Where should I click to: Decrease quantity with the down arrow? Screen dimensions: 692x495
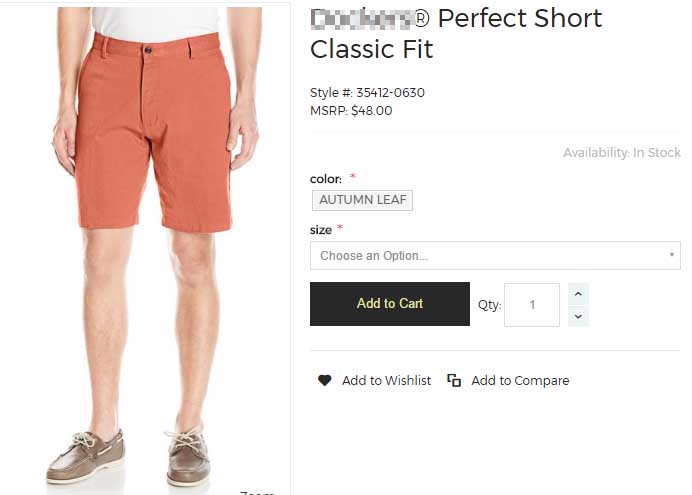click(578, 316)
